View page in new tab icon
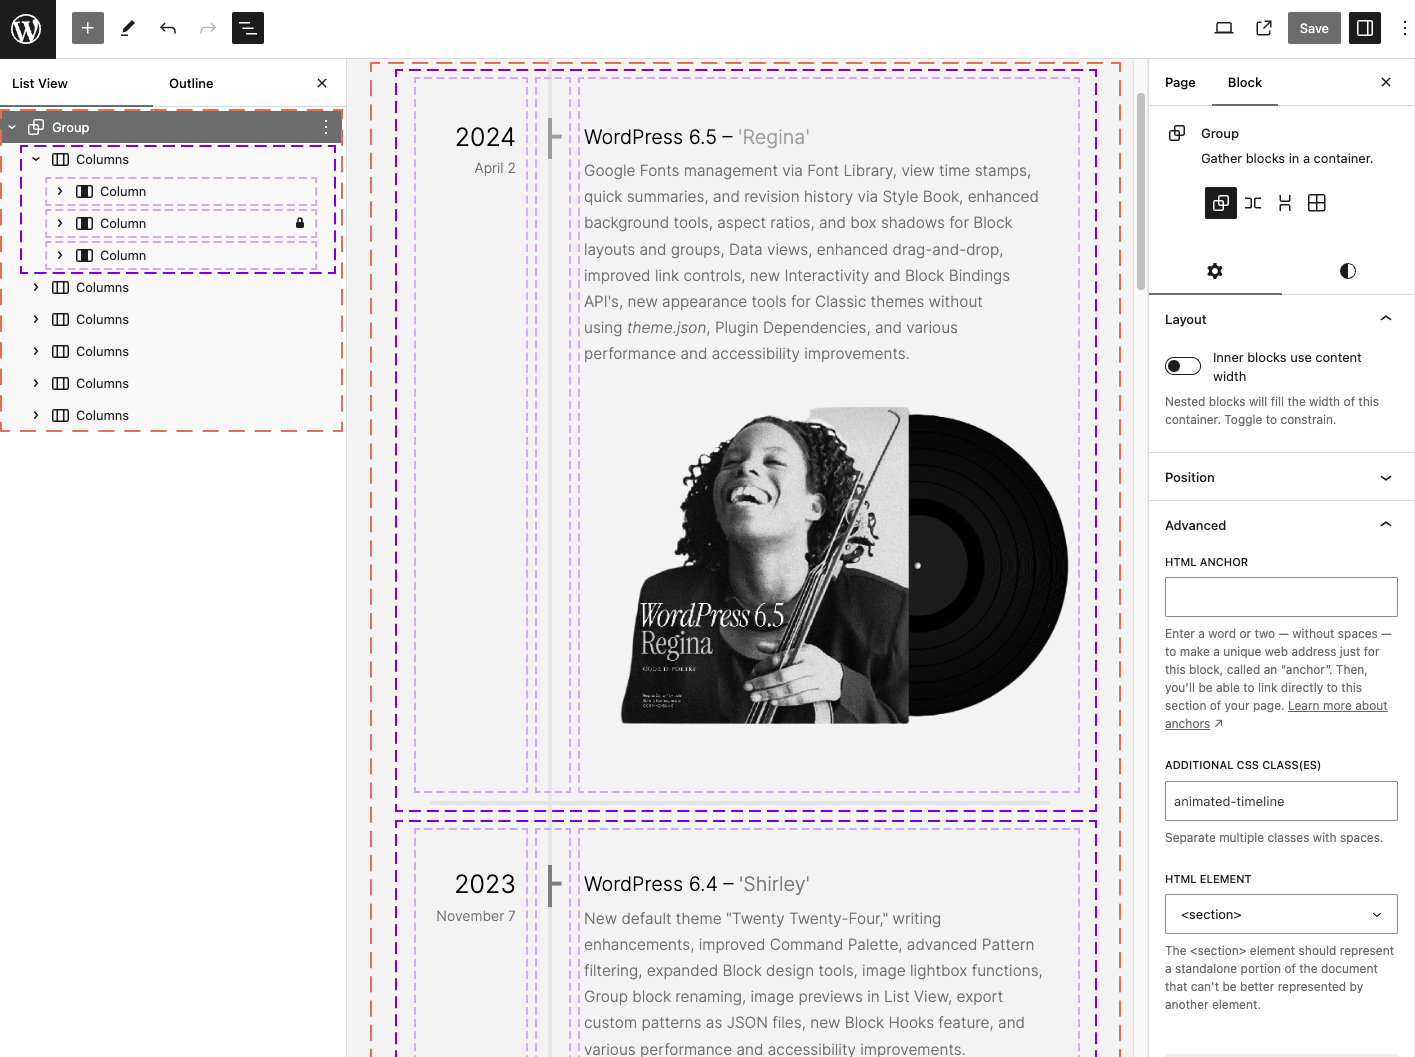The width and height of the screenshot is (1415, 1057). tap(1264, 28)
